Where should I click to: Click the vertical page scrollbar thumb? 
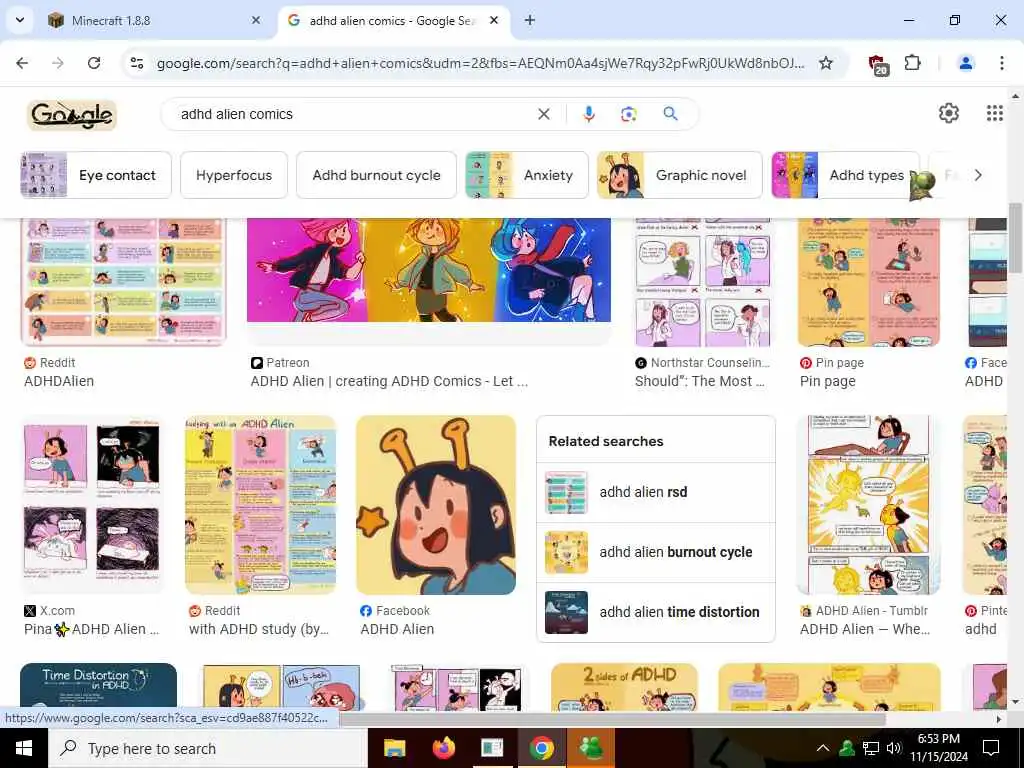[x=1015, y=238]
